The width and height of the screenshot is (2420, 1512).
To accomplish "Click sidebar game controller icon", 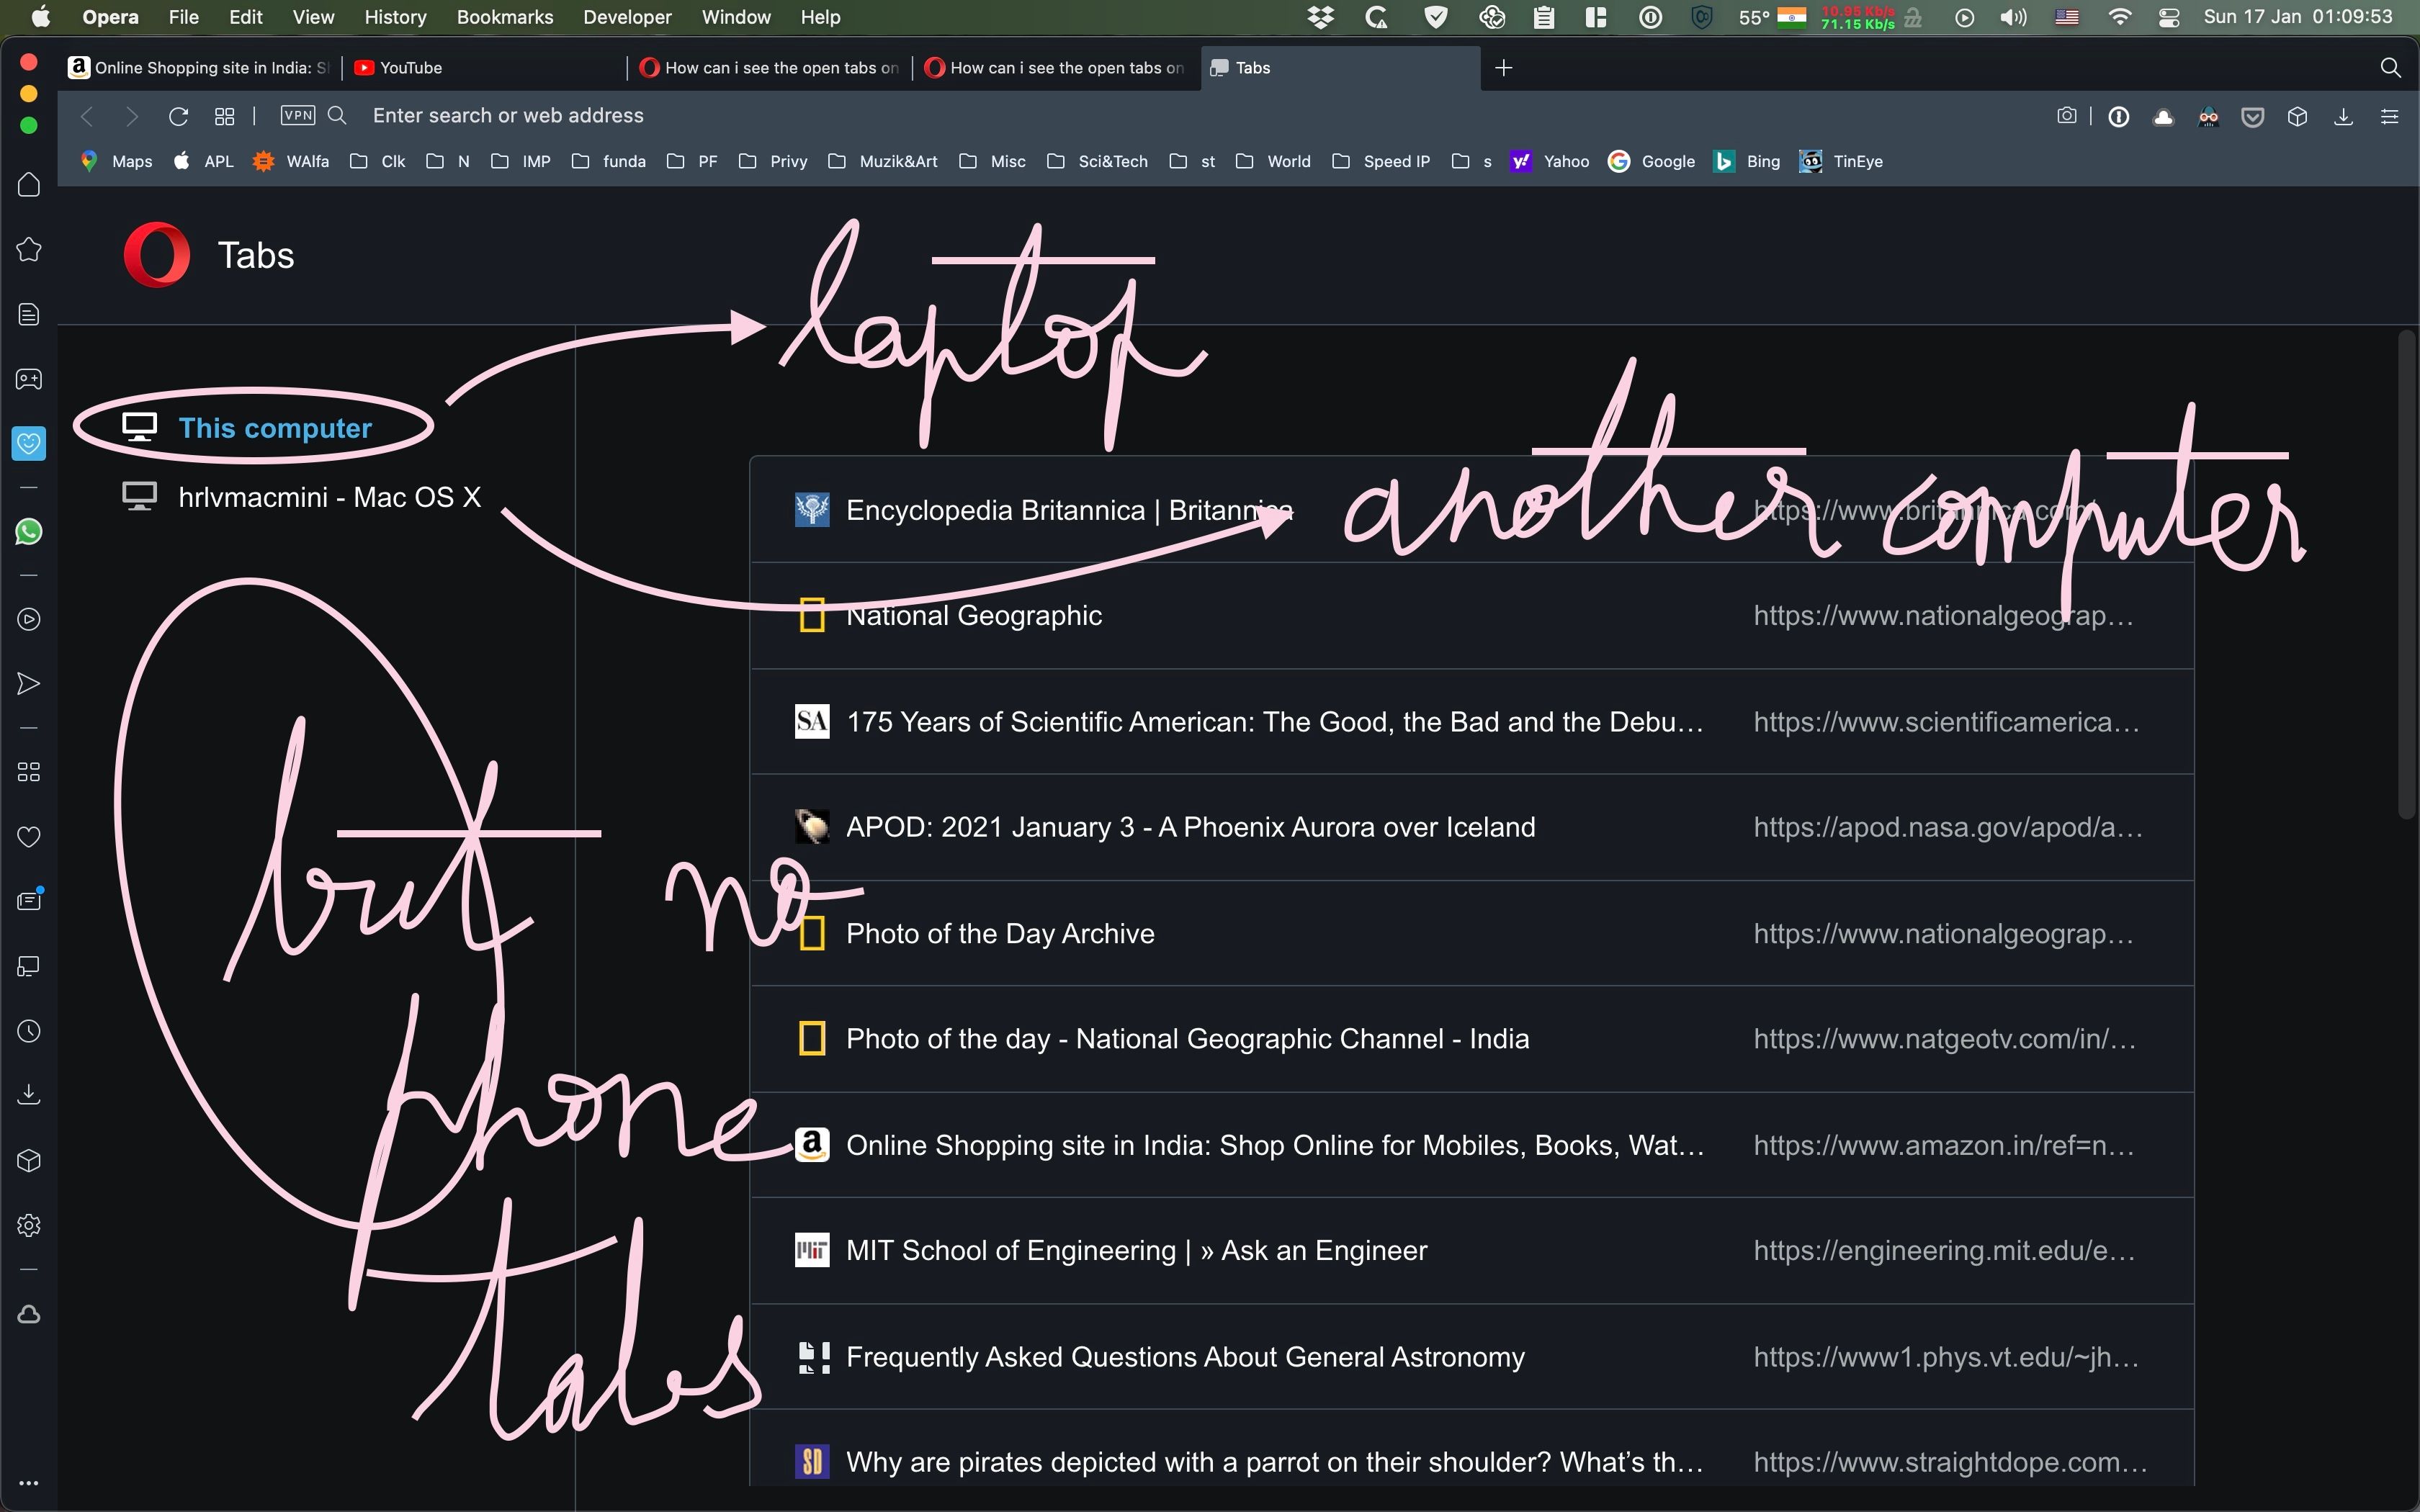I will pyautogui.click(x=29, y=379).
